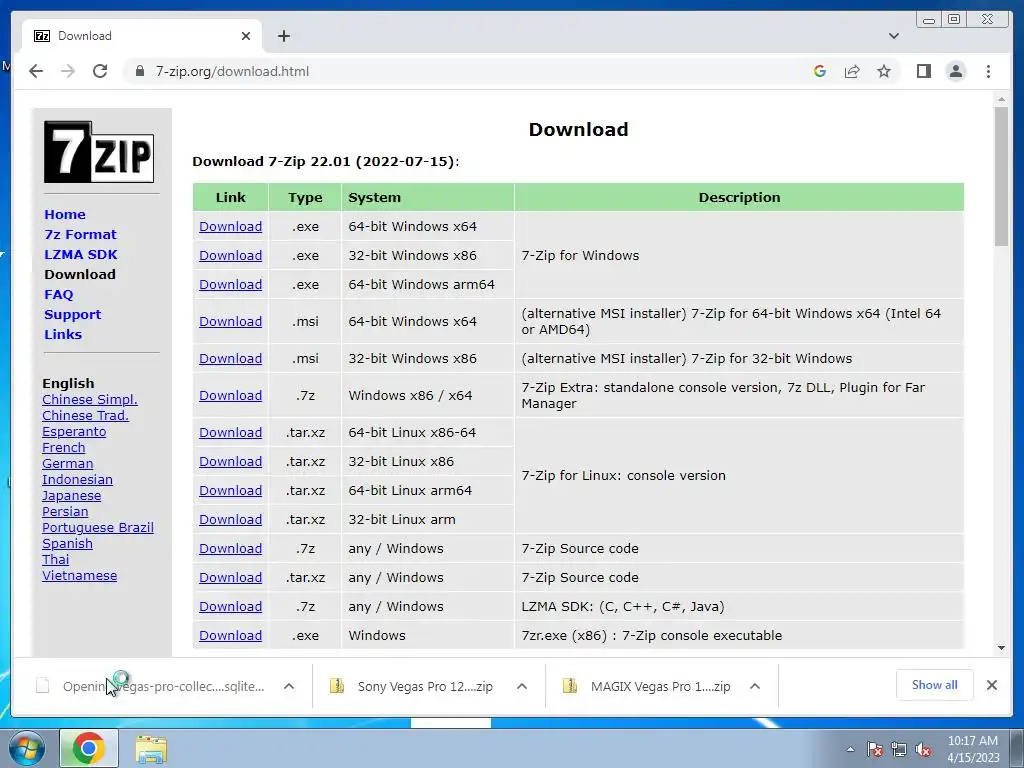
Task: Download .tar.xz for 32-bit Linux arm
Action: click(231, 520)
